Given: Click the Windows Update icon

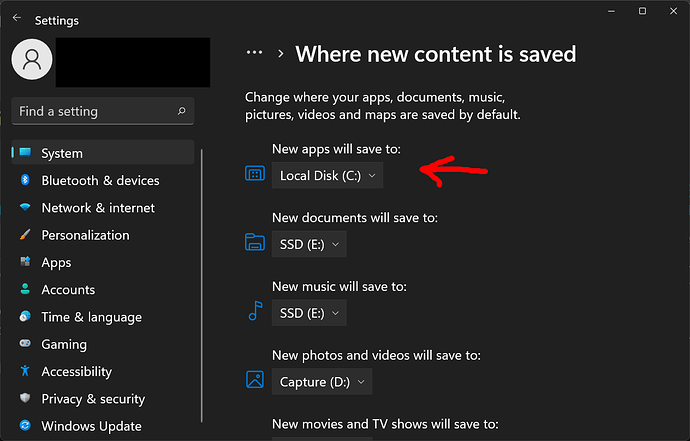Looking at the screenshot, I should pos(24,426).
